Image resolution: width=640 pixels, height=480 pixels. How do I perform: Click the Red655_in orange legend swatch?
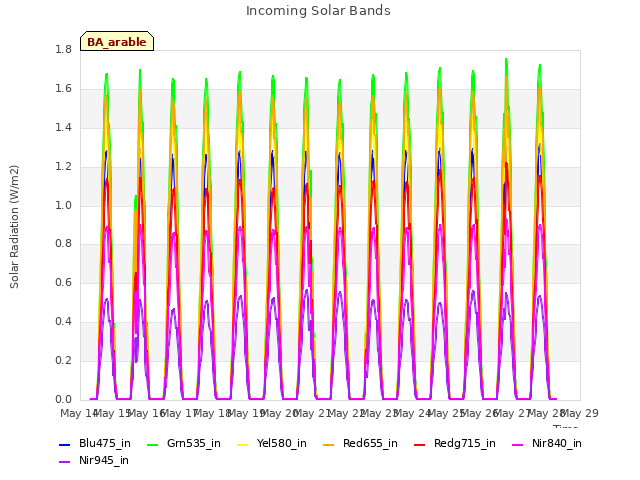pyautogui.click(x=329, y=444)
